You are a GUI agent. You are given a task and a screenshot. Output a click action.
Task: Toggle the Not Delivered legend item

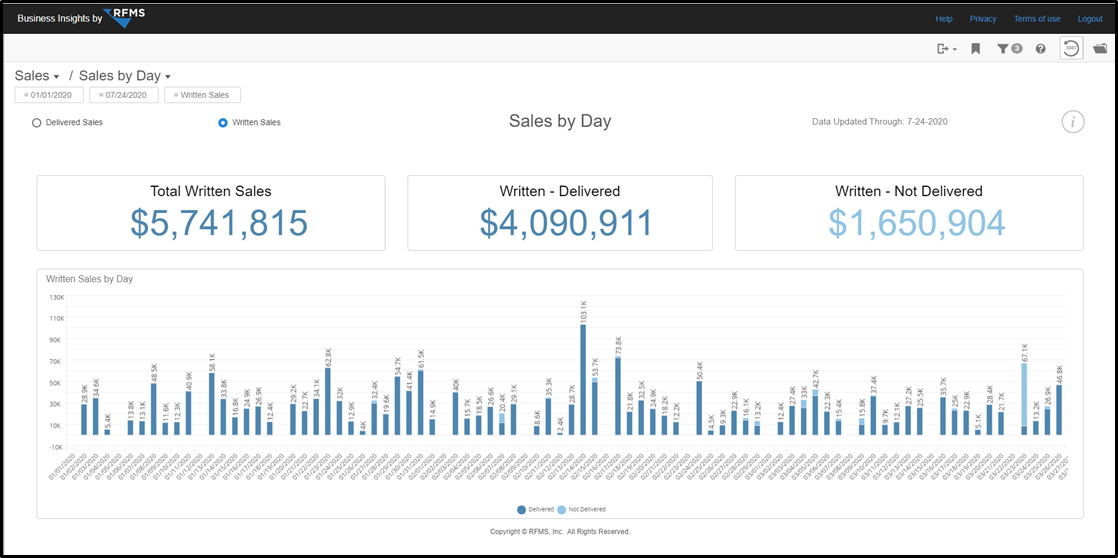[x=581, y=510]
